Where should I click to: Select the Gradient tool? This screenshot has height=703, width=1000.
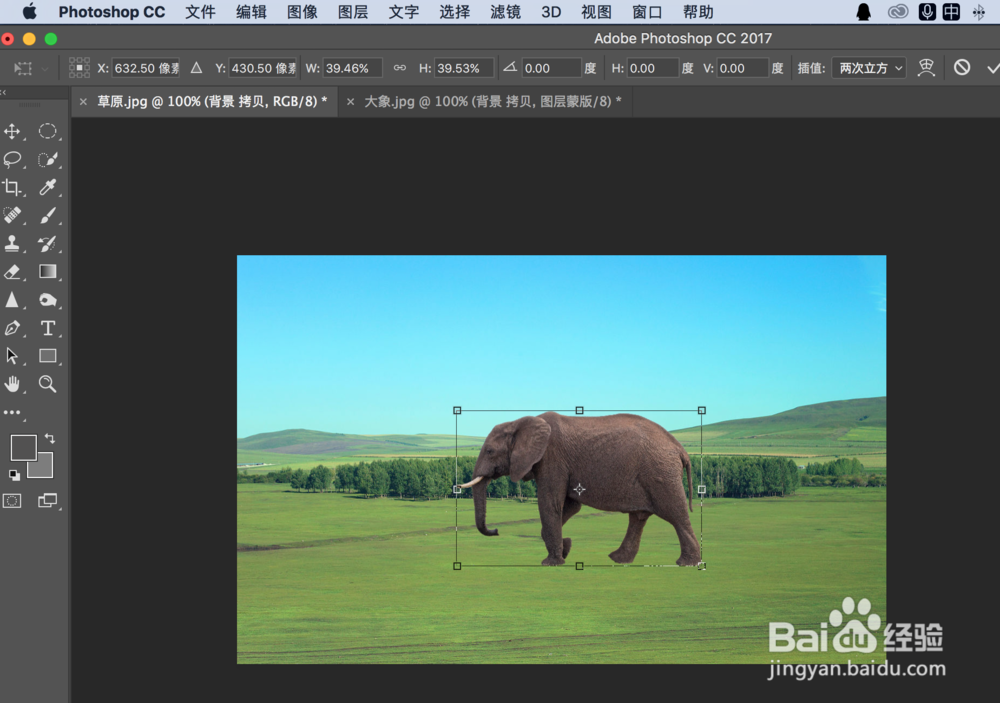pos(47,272)
